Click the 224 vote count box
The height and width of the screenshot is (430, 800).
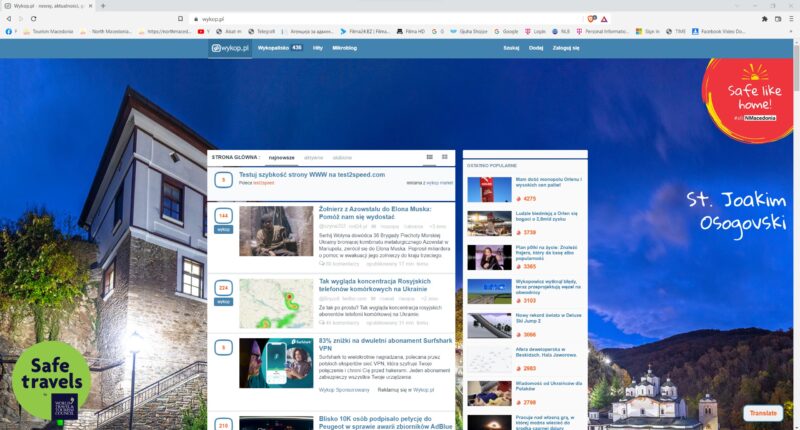pyautogui.click(x=223, y=288)
